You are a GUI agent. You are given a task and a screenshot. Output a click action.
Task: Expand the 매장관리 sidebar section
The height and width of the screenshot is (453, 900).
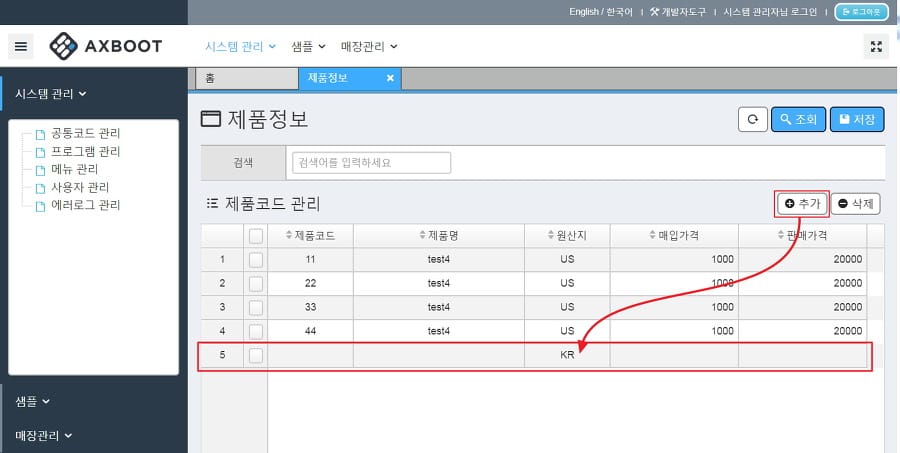click(x=44, y=436)
